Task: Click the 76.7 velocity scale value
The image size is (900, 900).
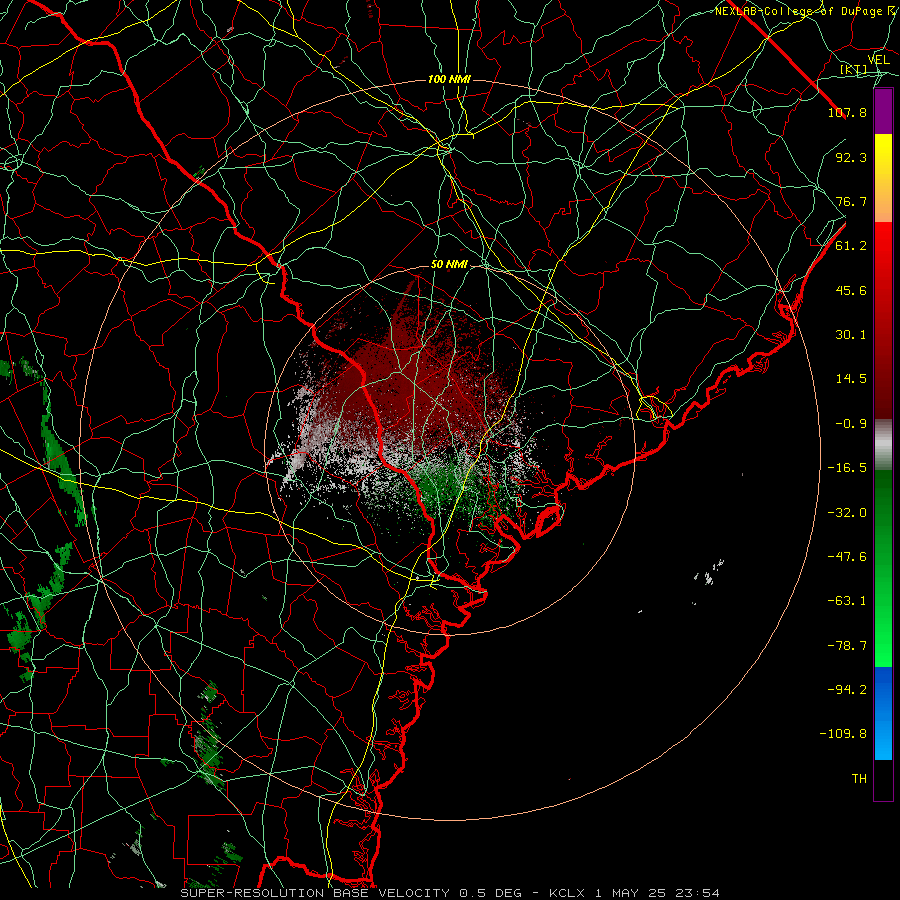Action: click(x=851, y=201)
